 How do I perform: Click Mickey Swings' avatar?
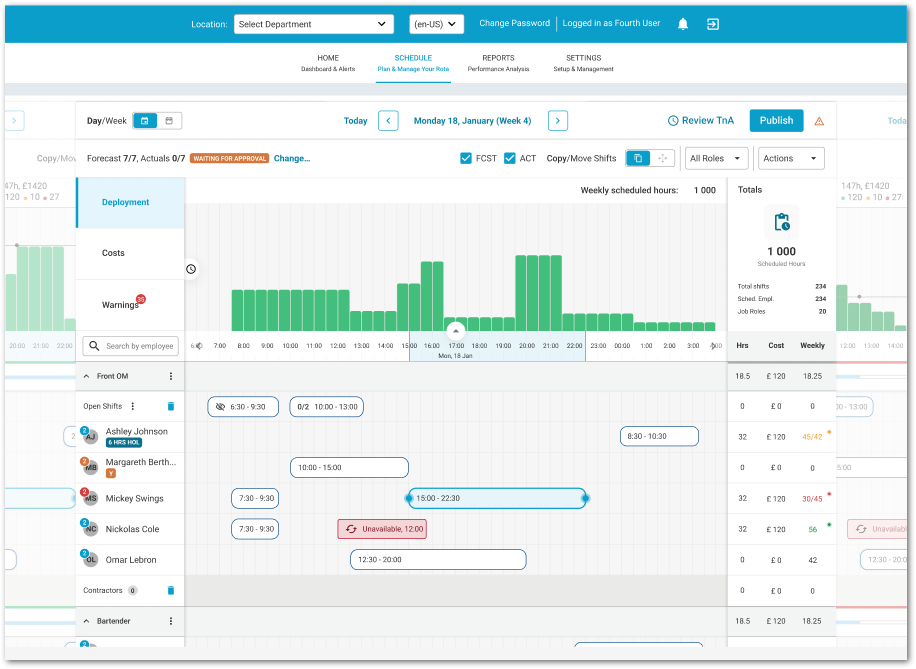[90, 498]
